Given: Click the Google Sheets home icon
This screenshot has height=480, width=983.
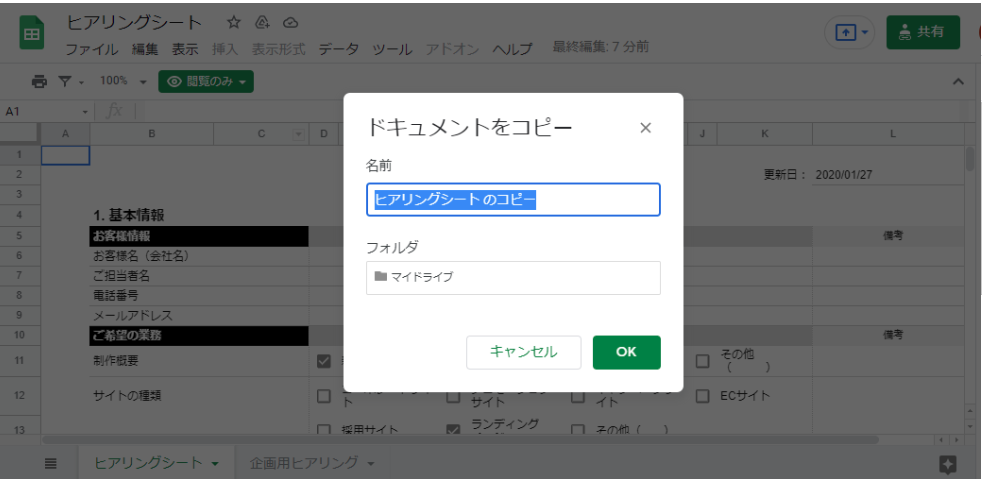Looking at the screenshot, I should pos(31,35).
